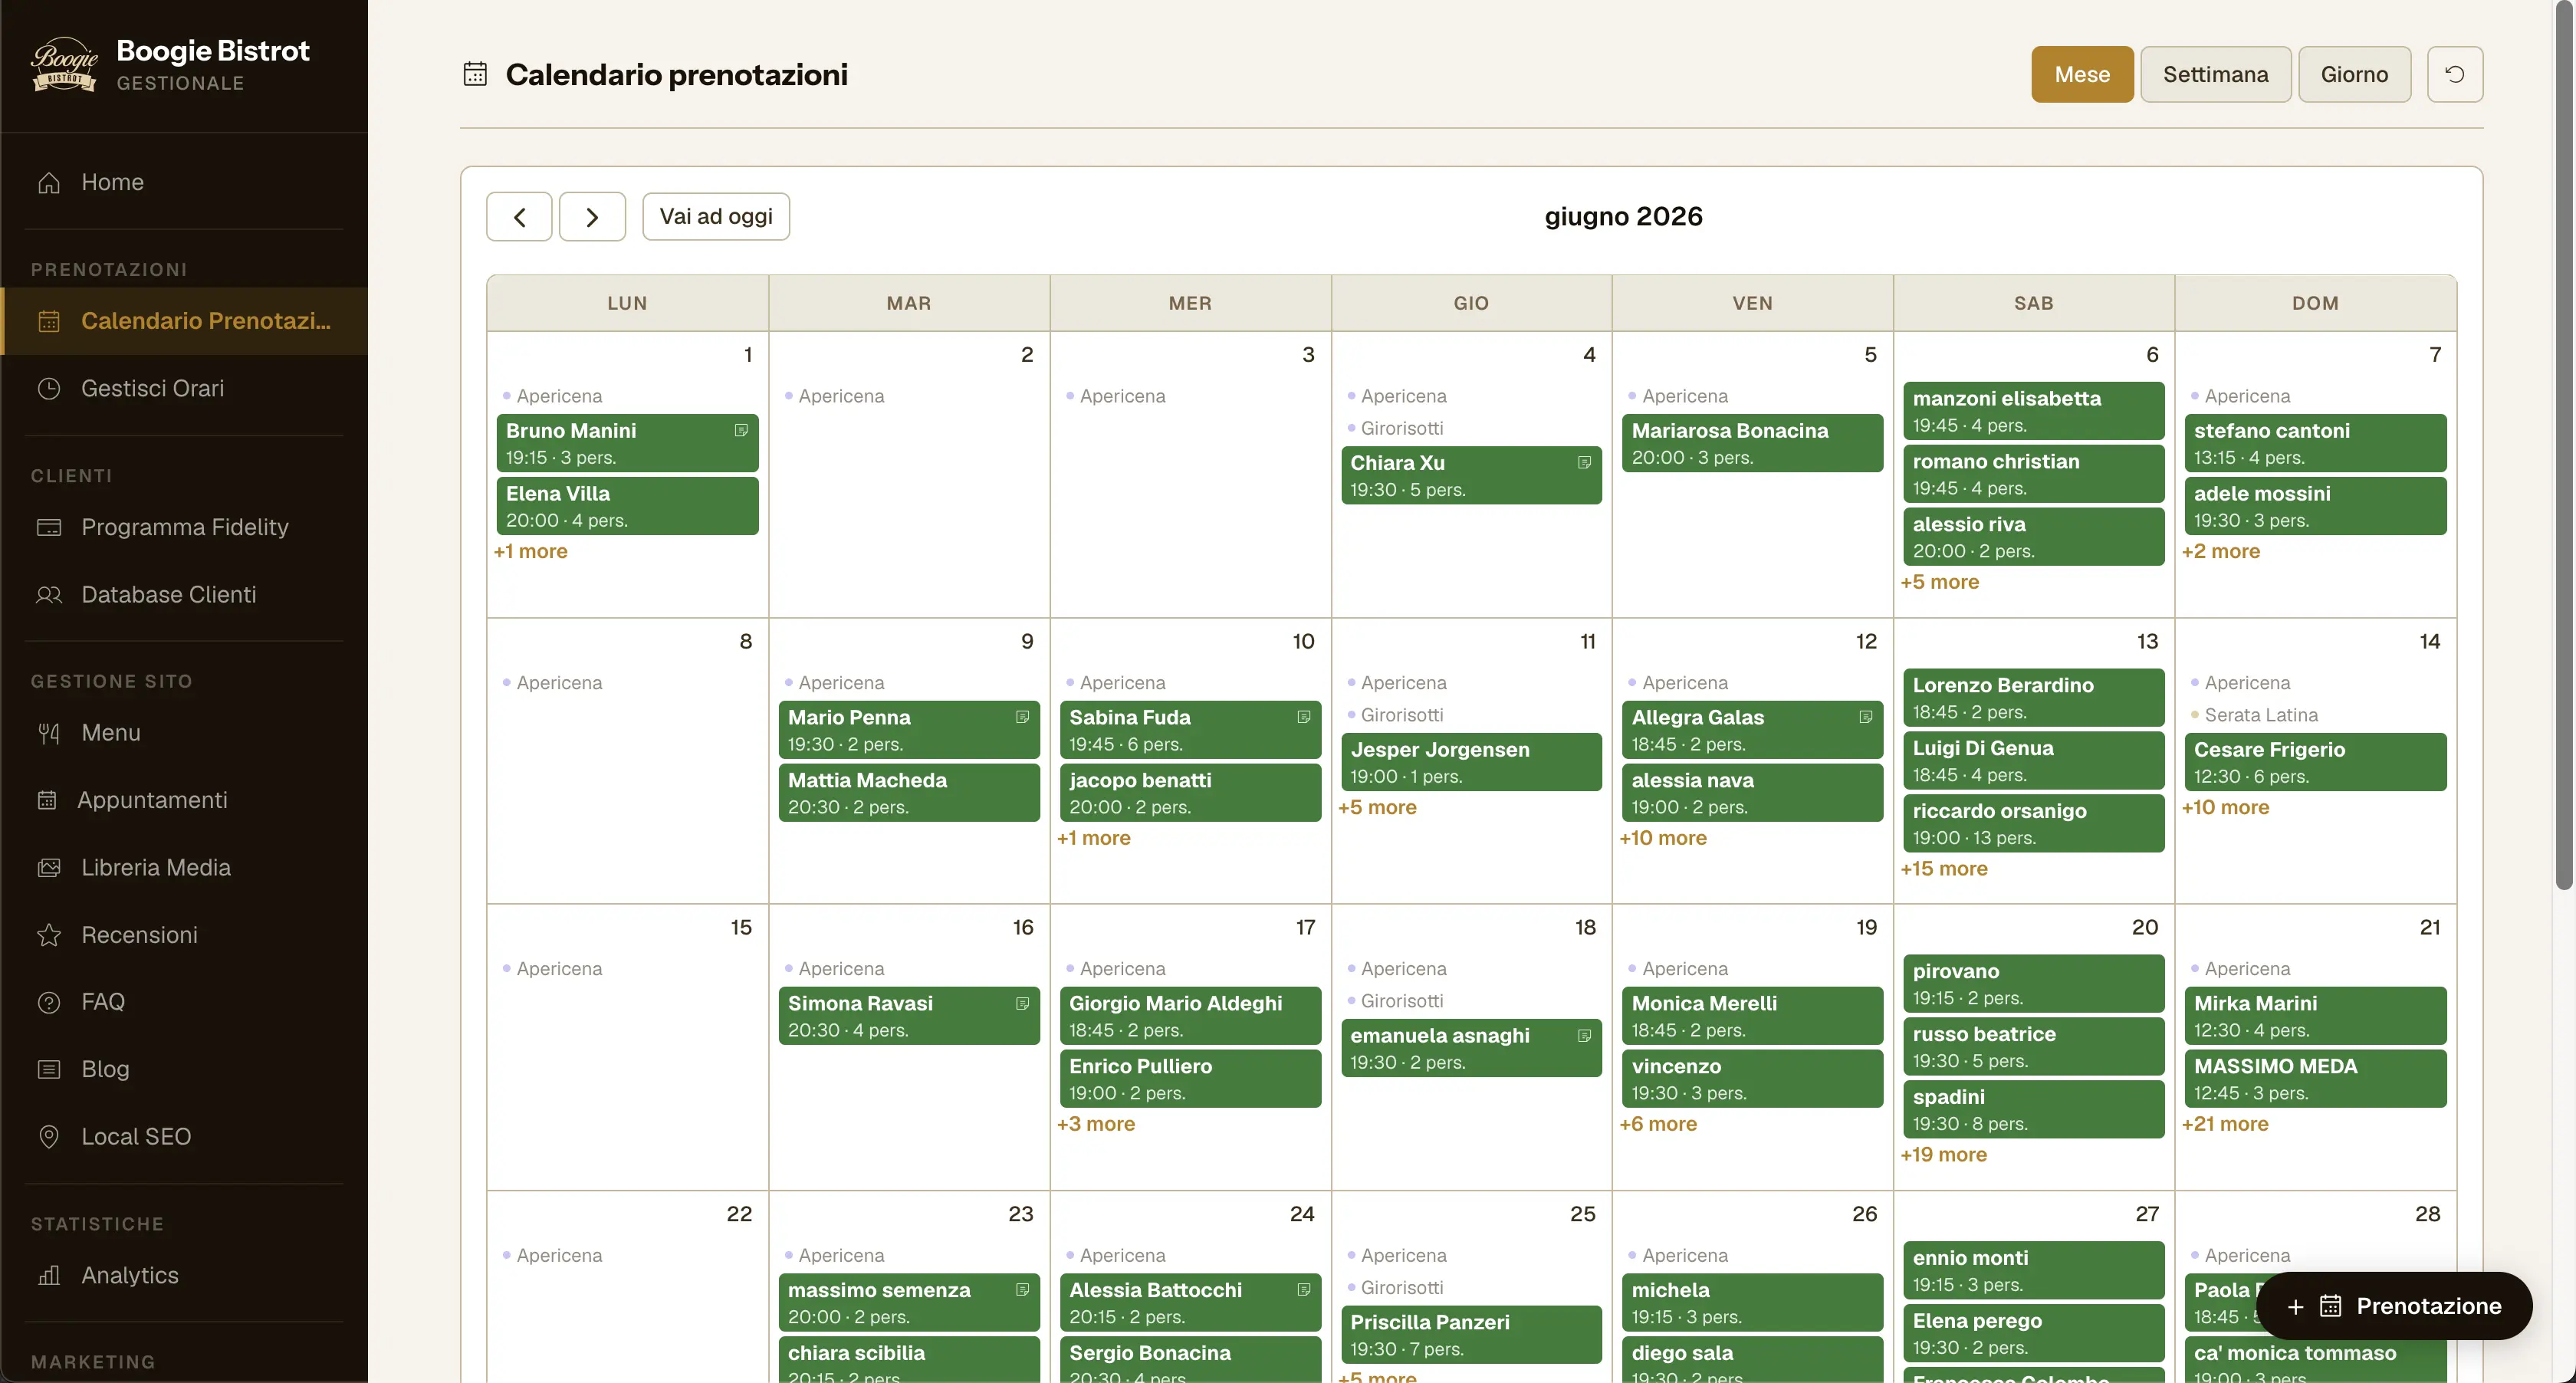This screenshot has height=1383, width=2576.
Task: Click the calendar icon beside page title
Action: click(x=475, y=74)
